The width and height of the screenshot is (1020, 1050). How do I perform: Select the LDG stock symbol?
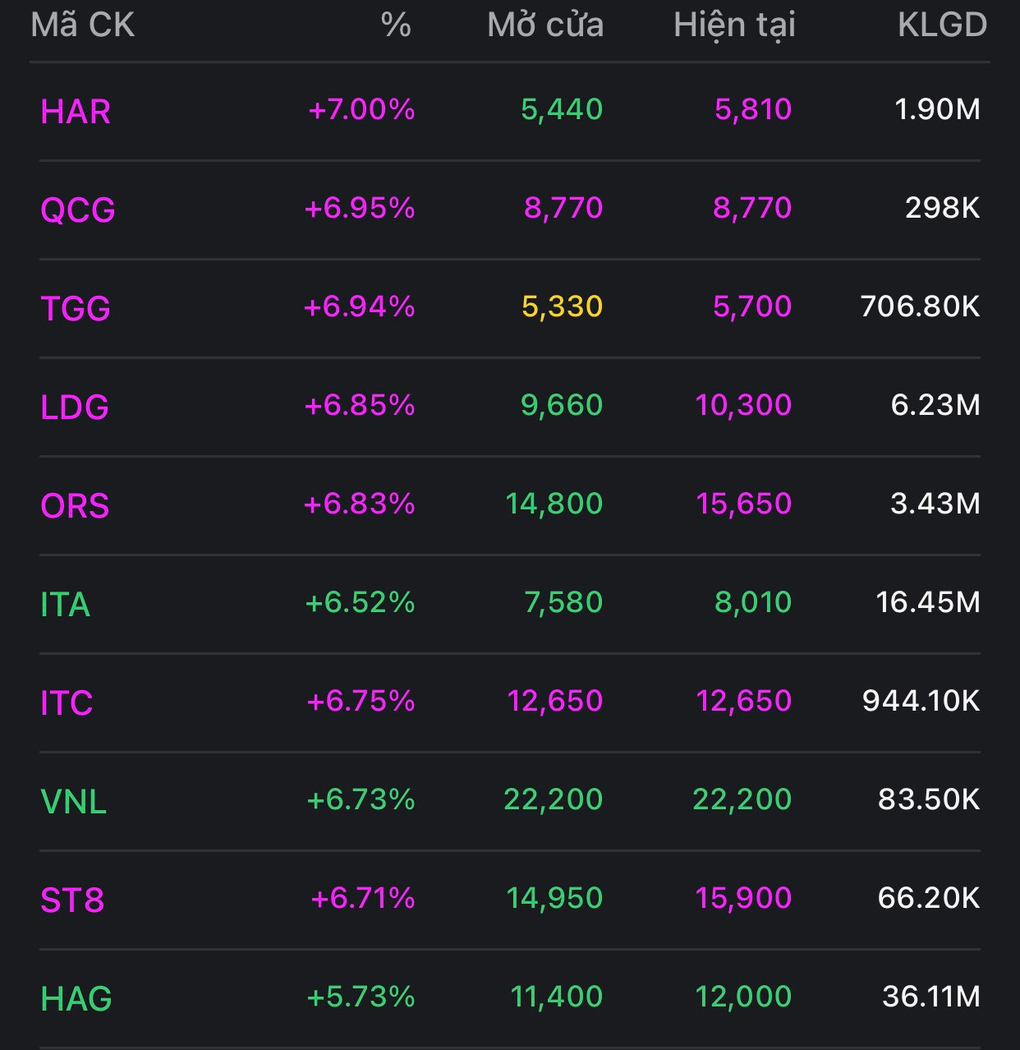tap(75, 407)
